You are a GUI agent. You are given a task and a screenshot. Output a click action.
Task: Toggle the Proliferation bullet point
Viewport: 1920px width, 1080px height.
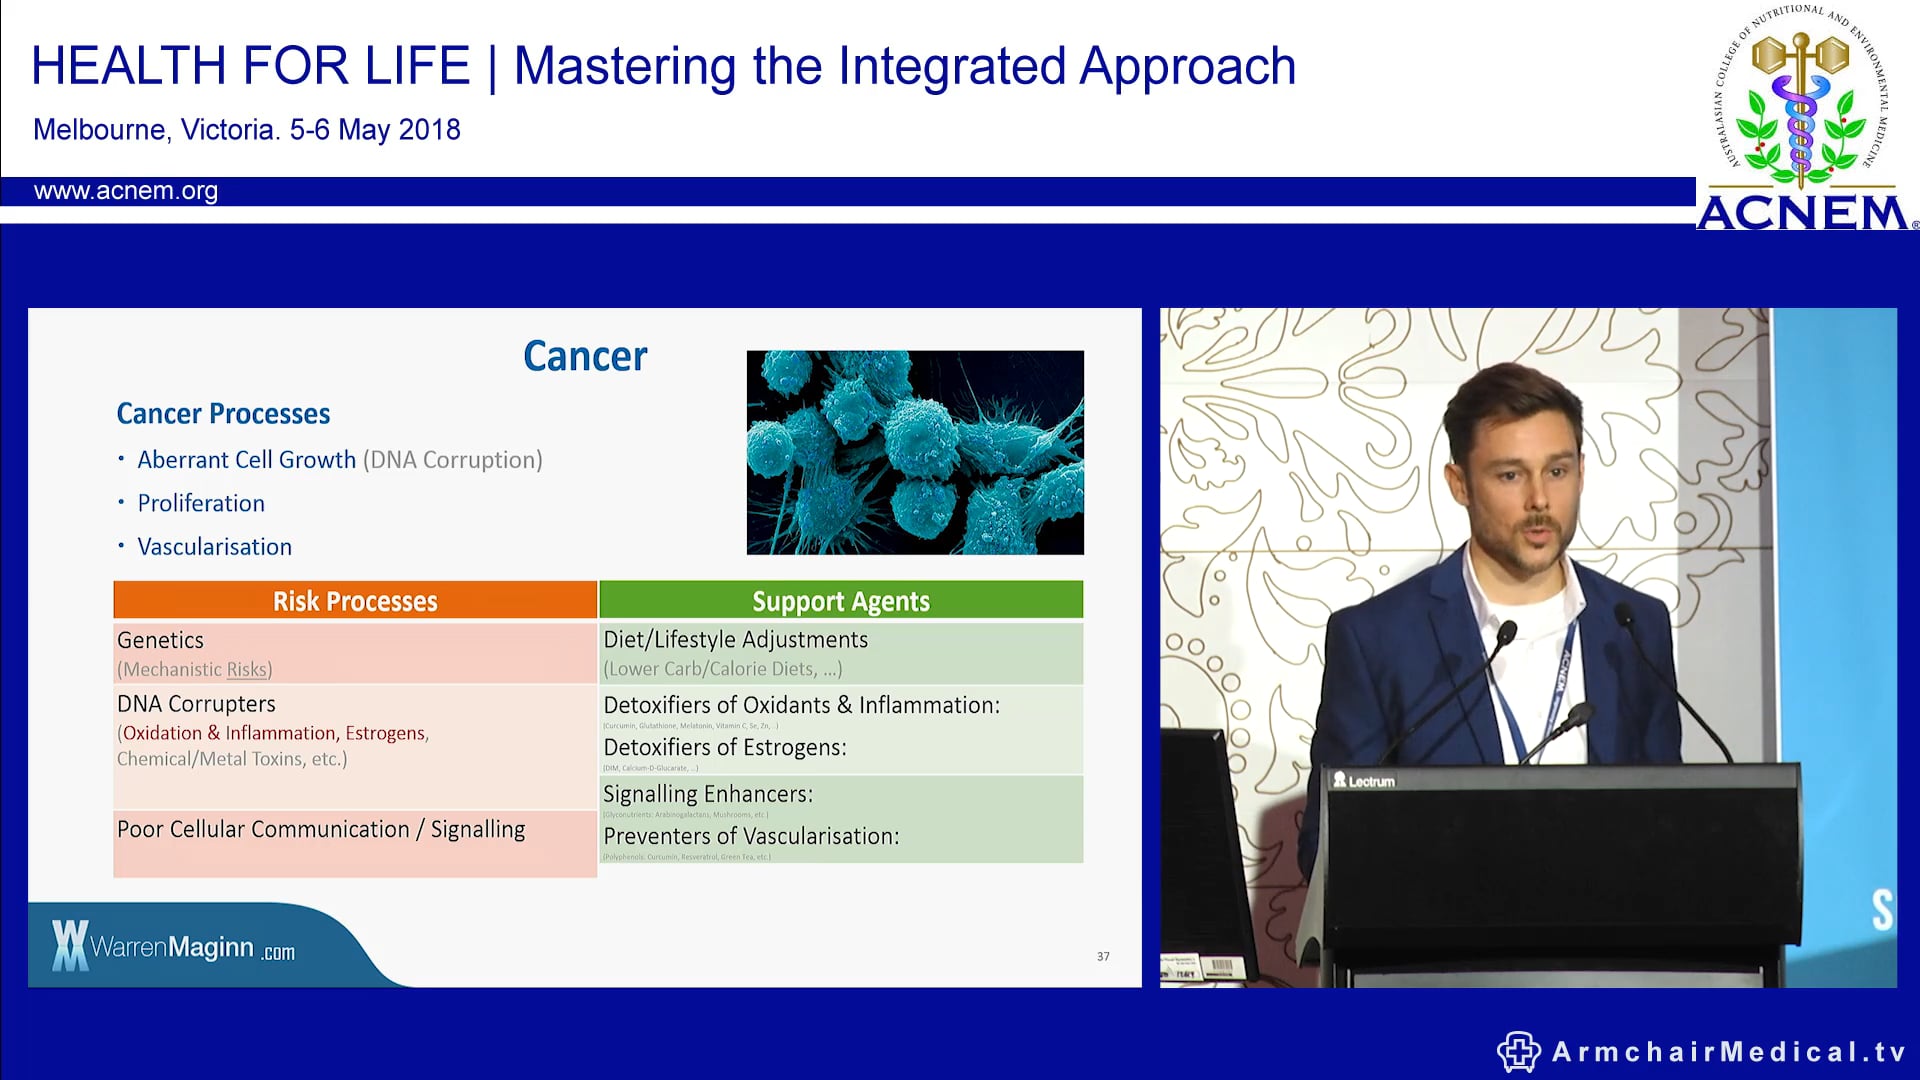pos(200,503)
